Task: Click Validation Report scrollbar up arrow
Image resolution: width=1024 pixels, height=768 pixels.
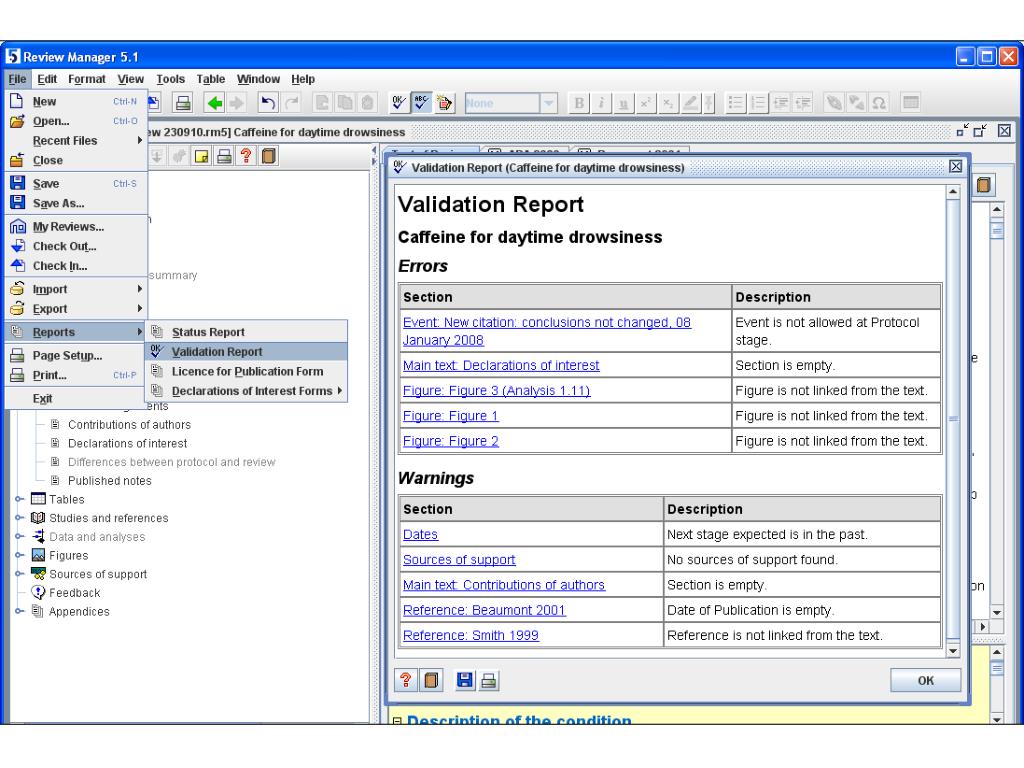Action: point(953,192)
